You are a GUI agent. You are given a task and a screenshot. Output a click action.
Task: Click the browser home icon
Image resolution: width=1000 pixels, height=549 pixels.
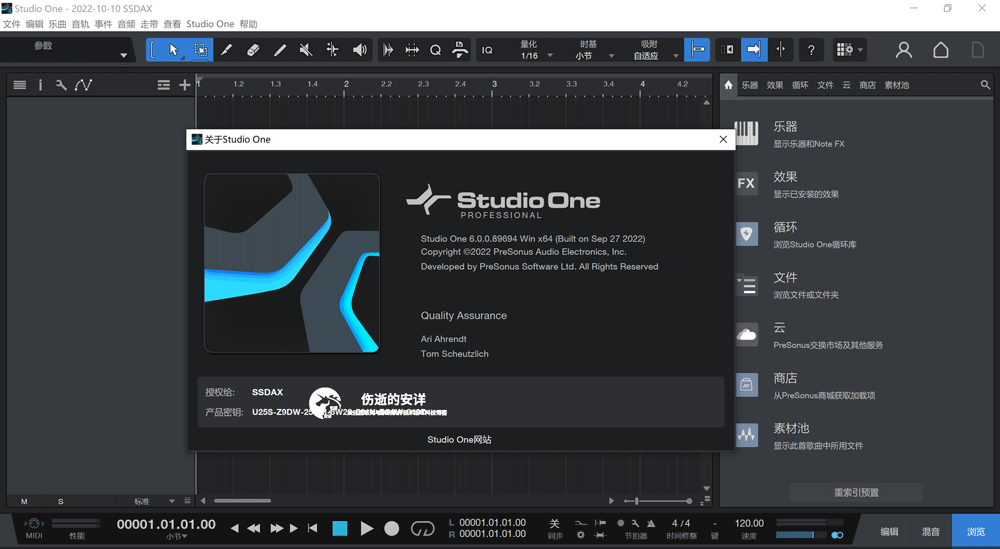click(728, 85)
